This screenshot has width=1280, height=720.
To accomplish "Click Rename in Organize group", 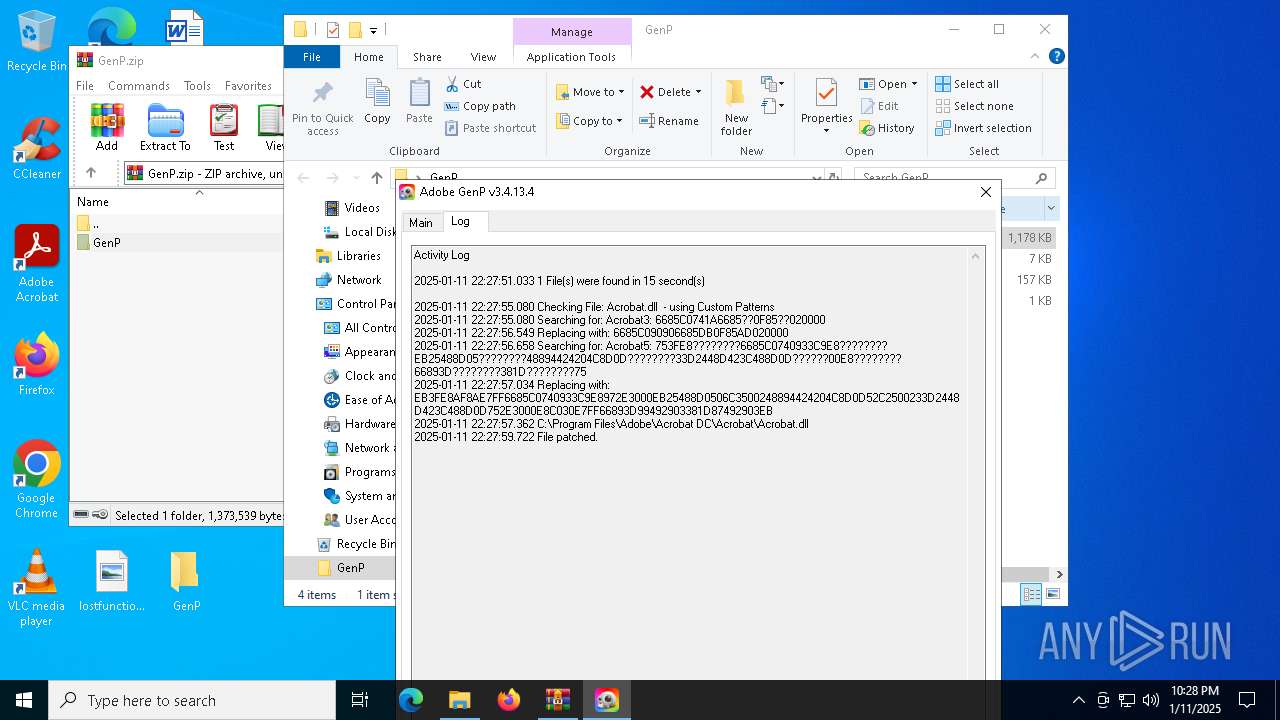I will 669,121.
